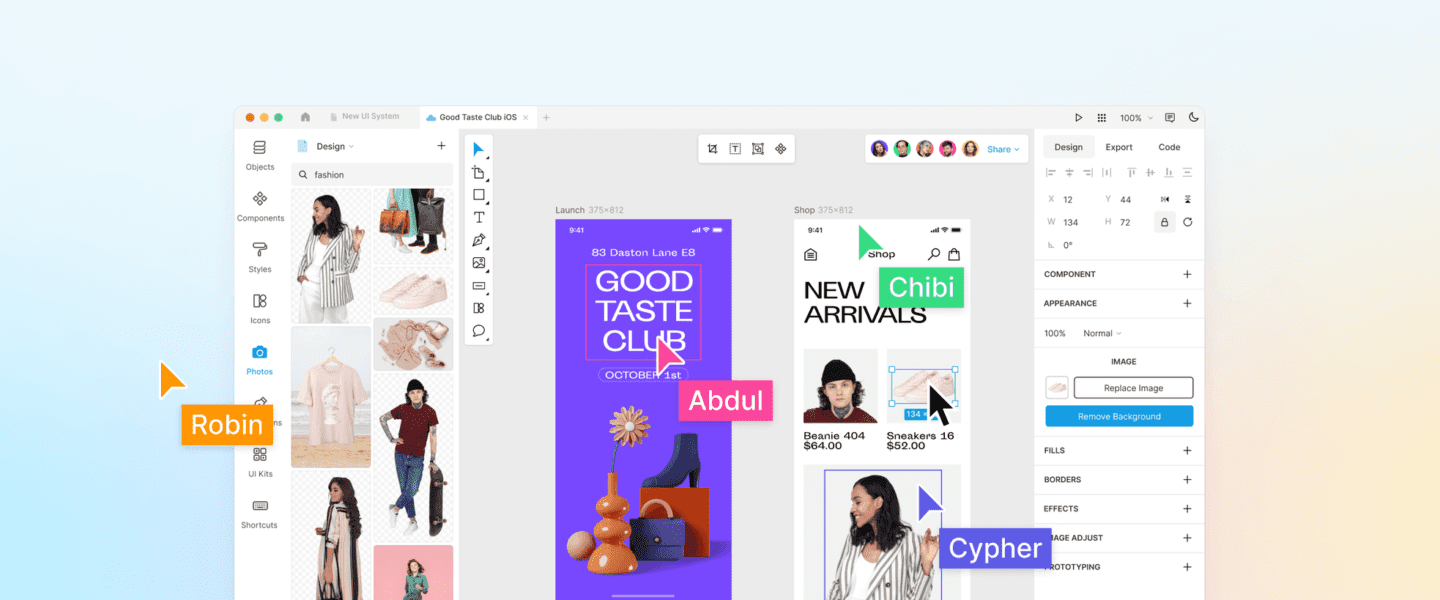Screen dimensions: 1440x600
Task: Click the Remove Background button
Action: pos(1119,416)
